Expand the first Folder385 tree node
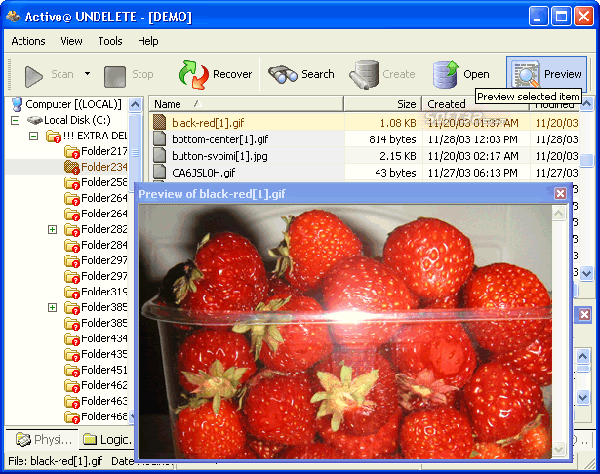The image size is (600, 474). (x=52, y=308)
